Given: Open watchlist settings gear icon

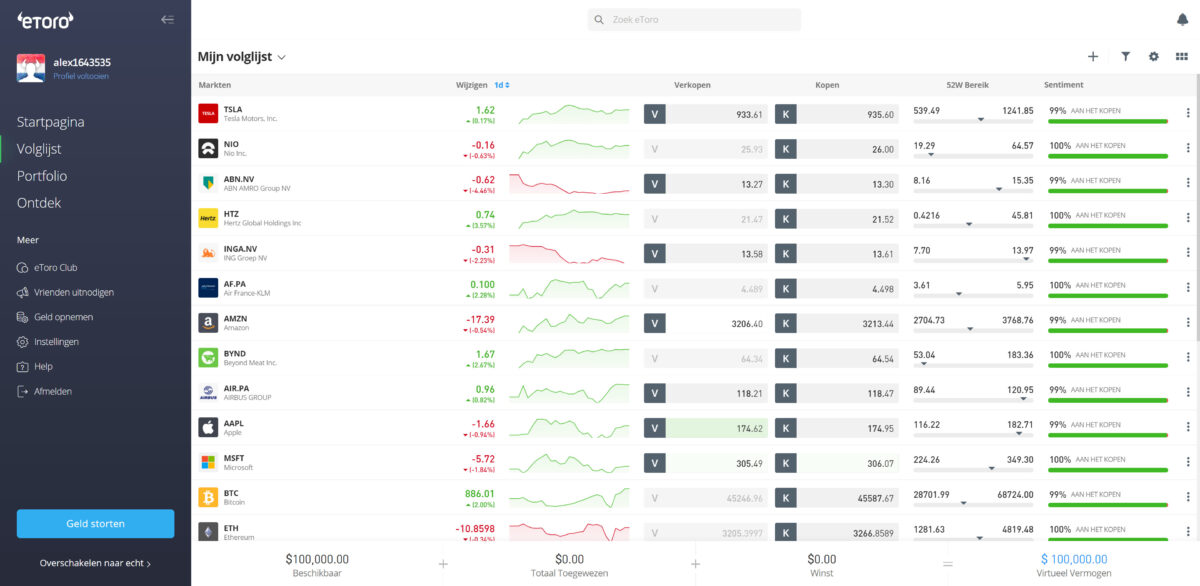Looking at the screenshot, I should pos(1153,57).
